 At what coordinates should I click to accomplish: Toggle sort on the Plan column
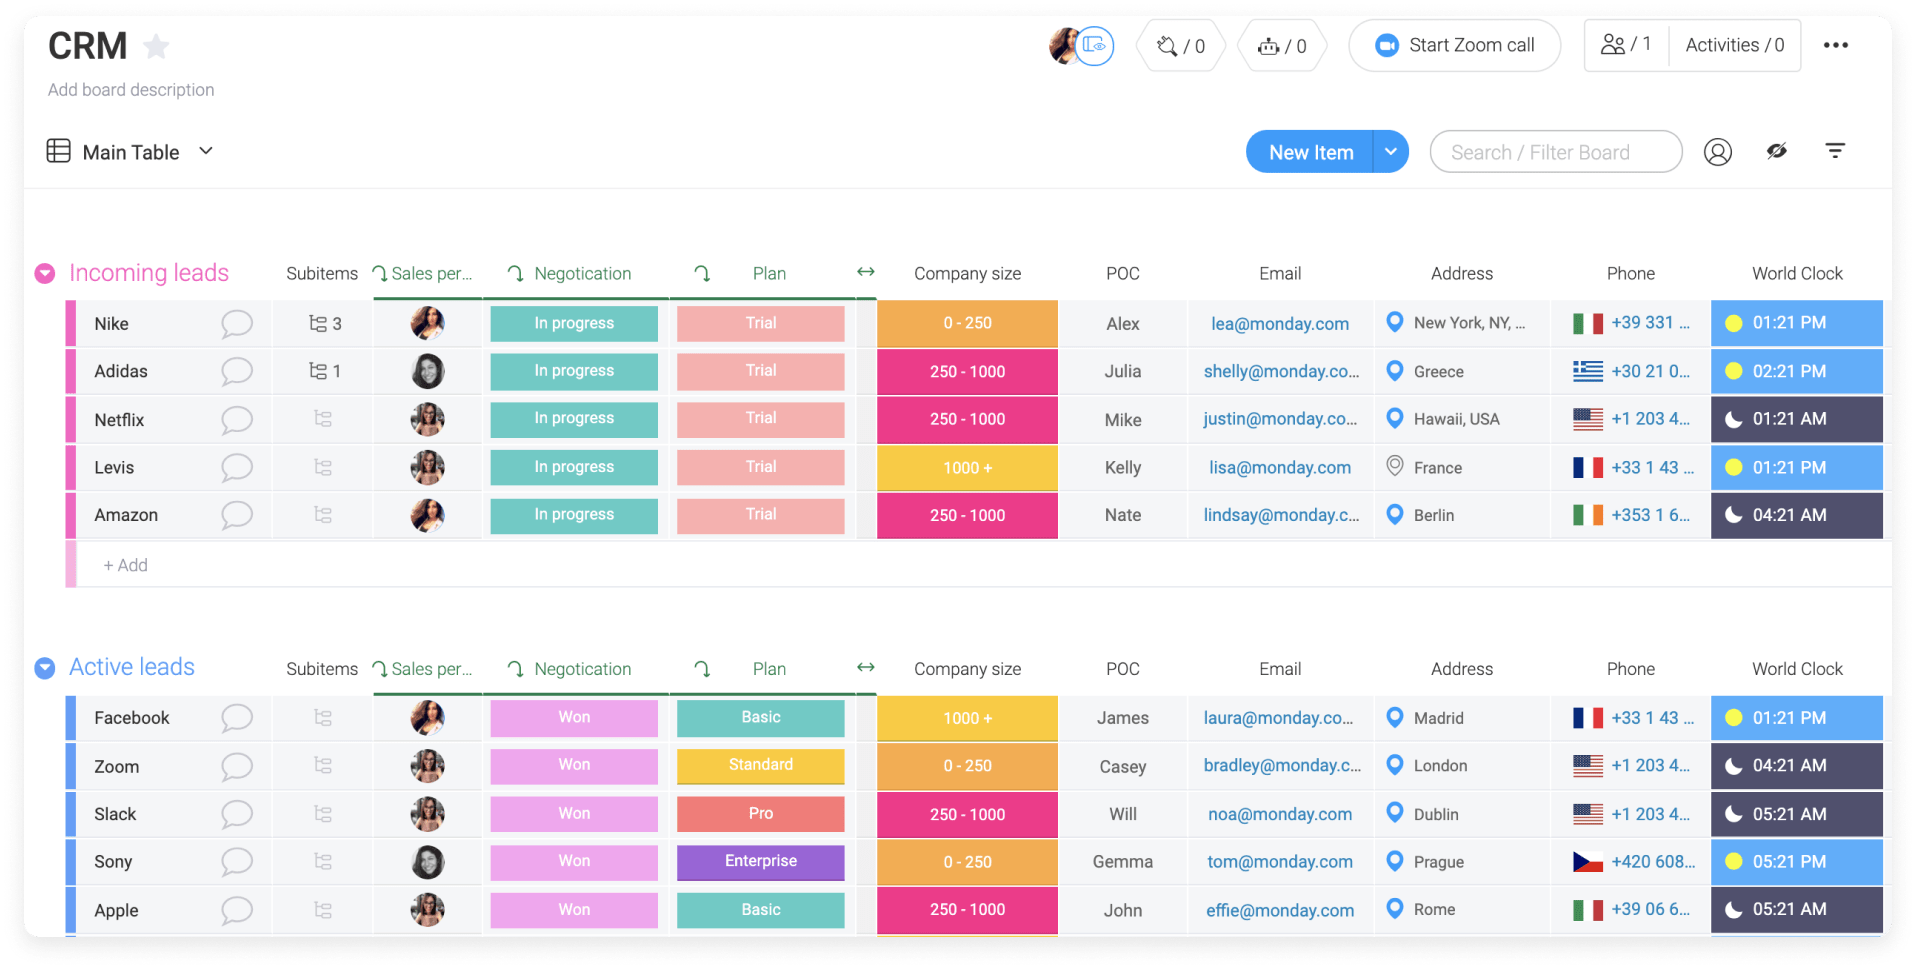pyautogui.click(x=701, y=273)
